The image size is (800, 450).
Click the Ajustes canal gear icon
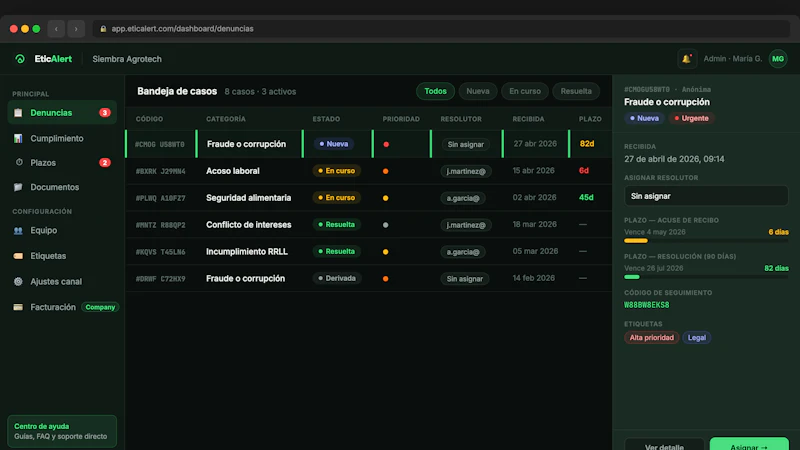tap(18, 282)
